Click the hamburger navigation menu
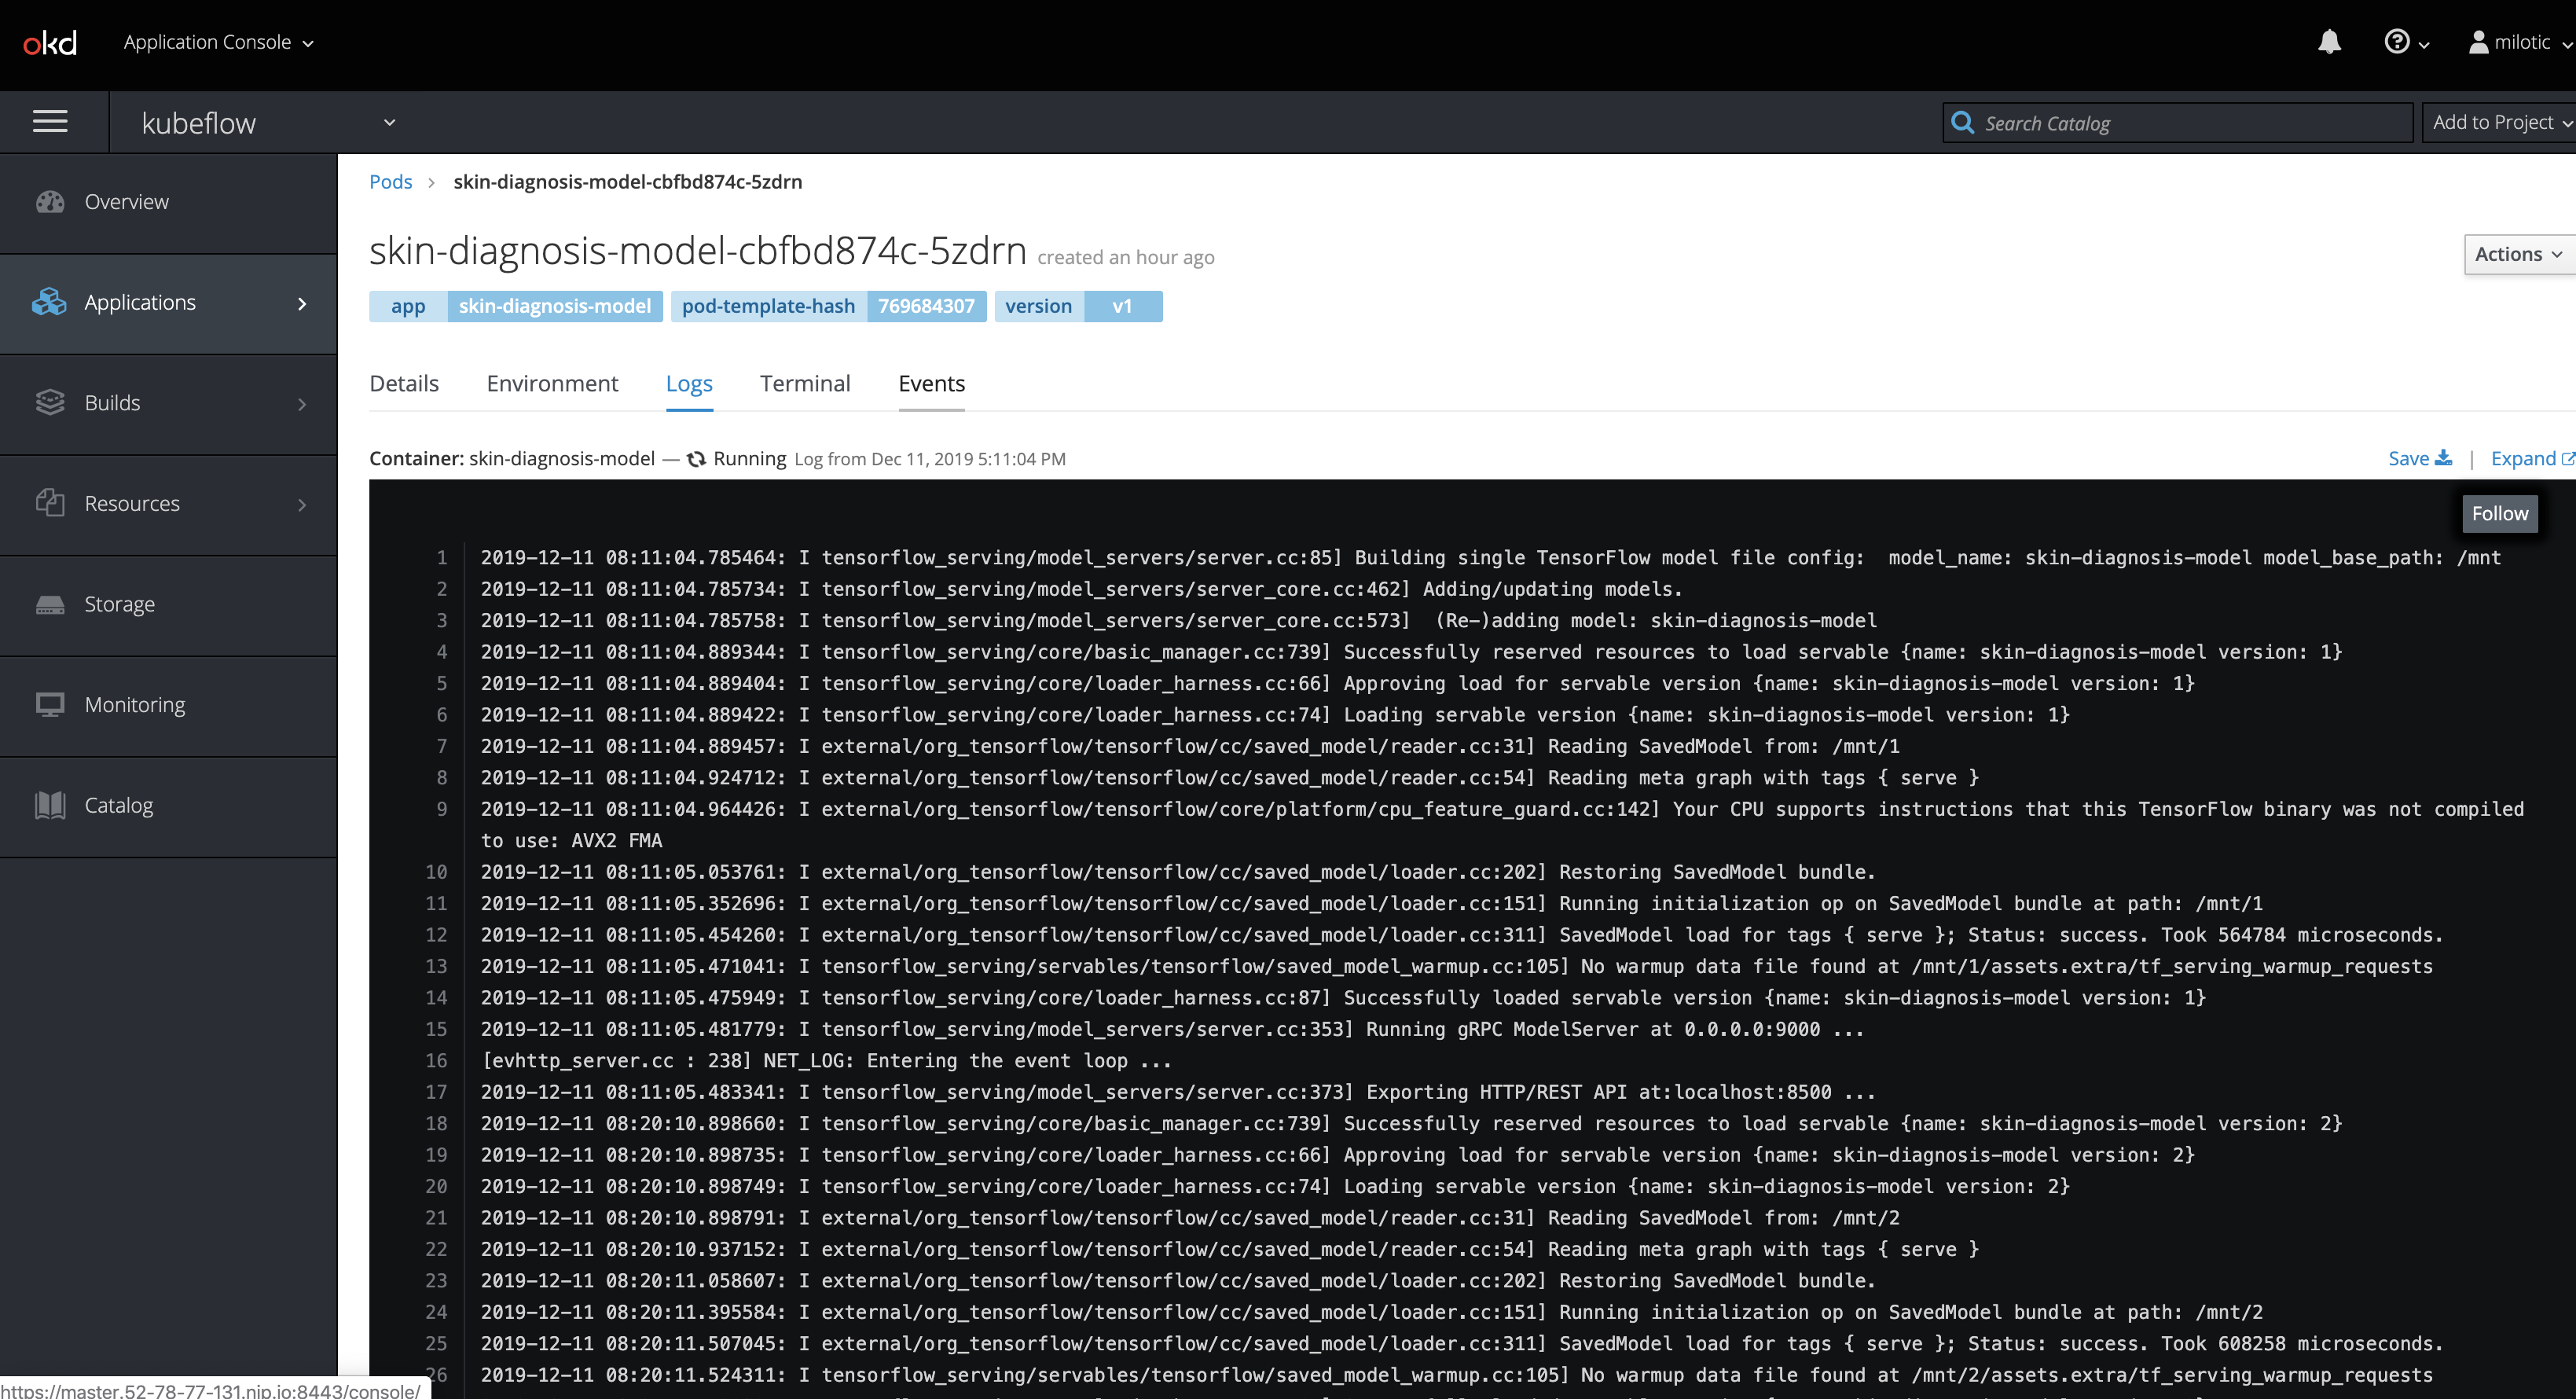This screenshot has width=2576, height=1399. point(50,121)
